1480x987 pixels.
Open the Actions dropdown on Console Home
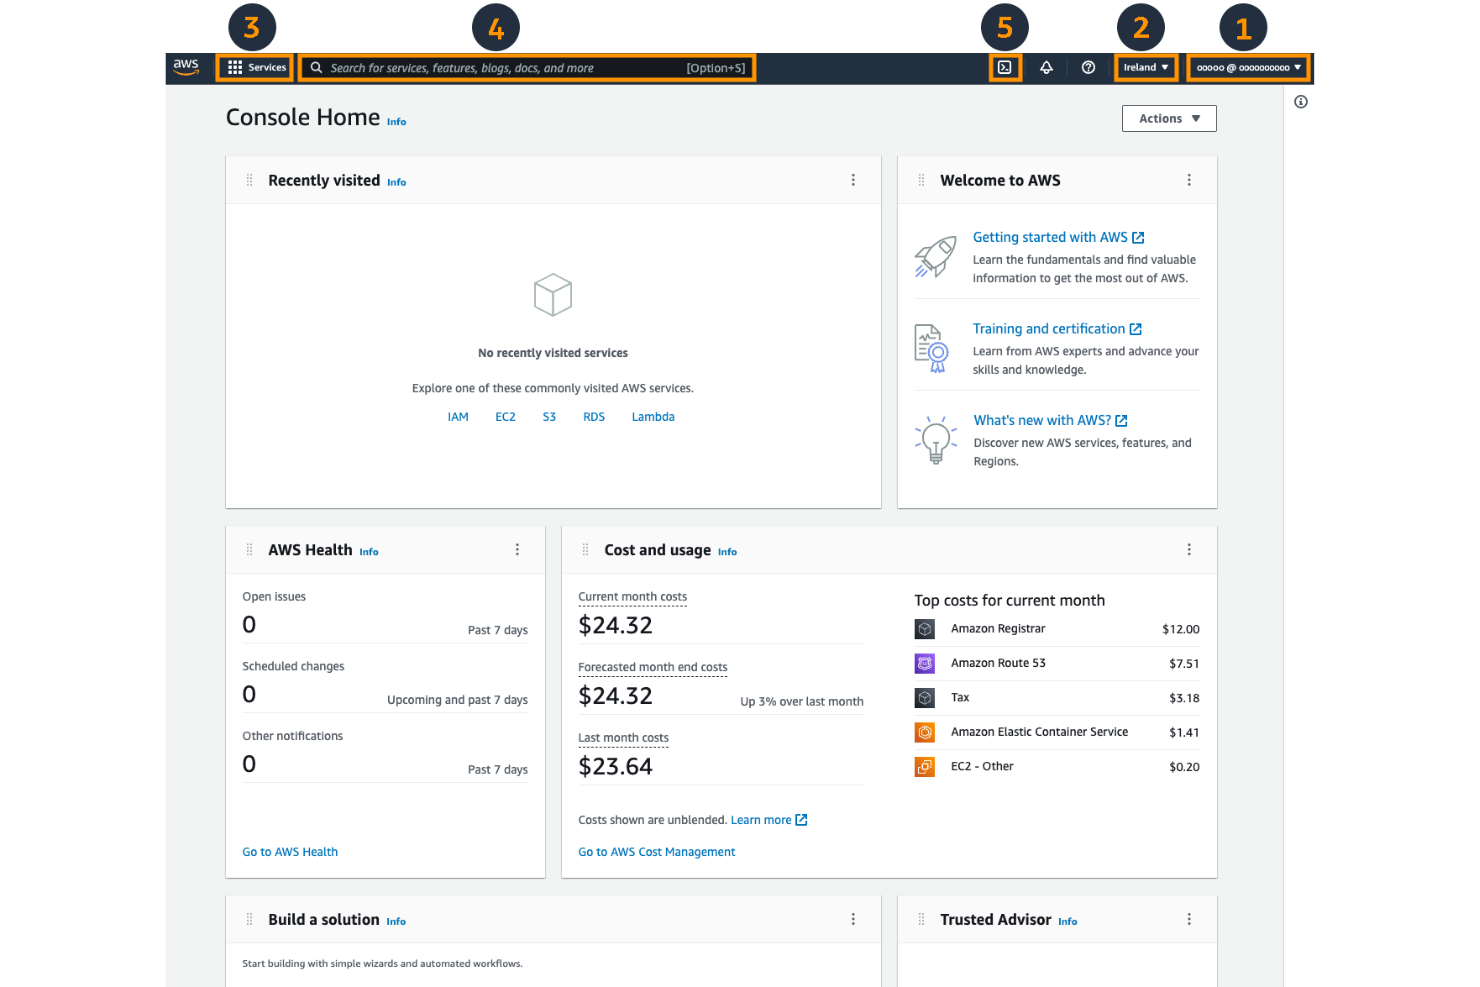click(x=1168, y=118)
